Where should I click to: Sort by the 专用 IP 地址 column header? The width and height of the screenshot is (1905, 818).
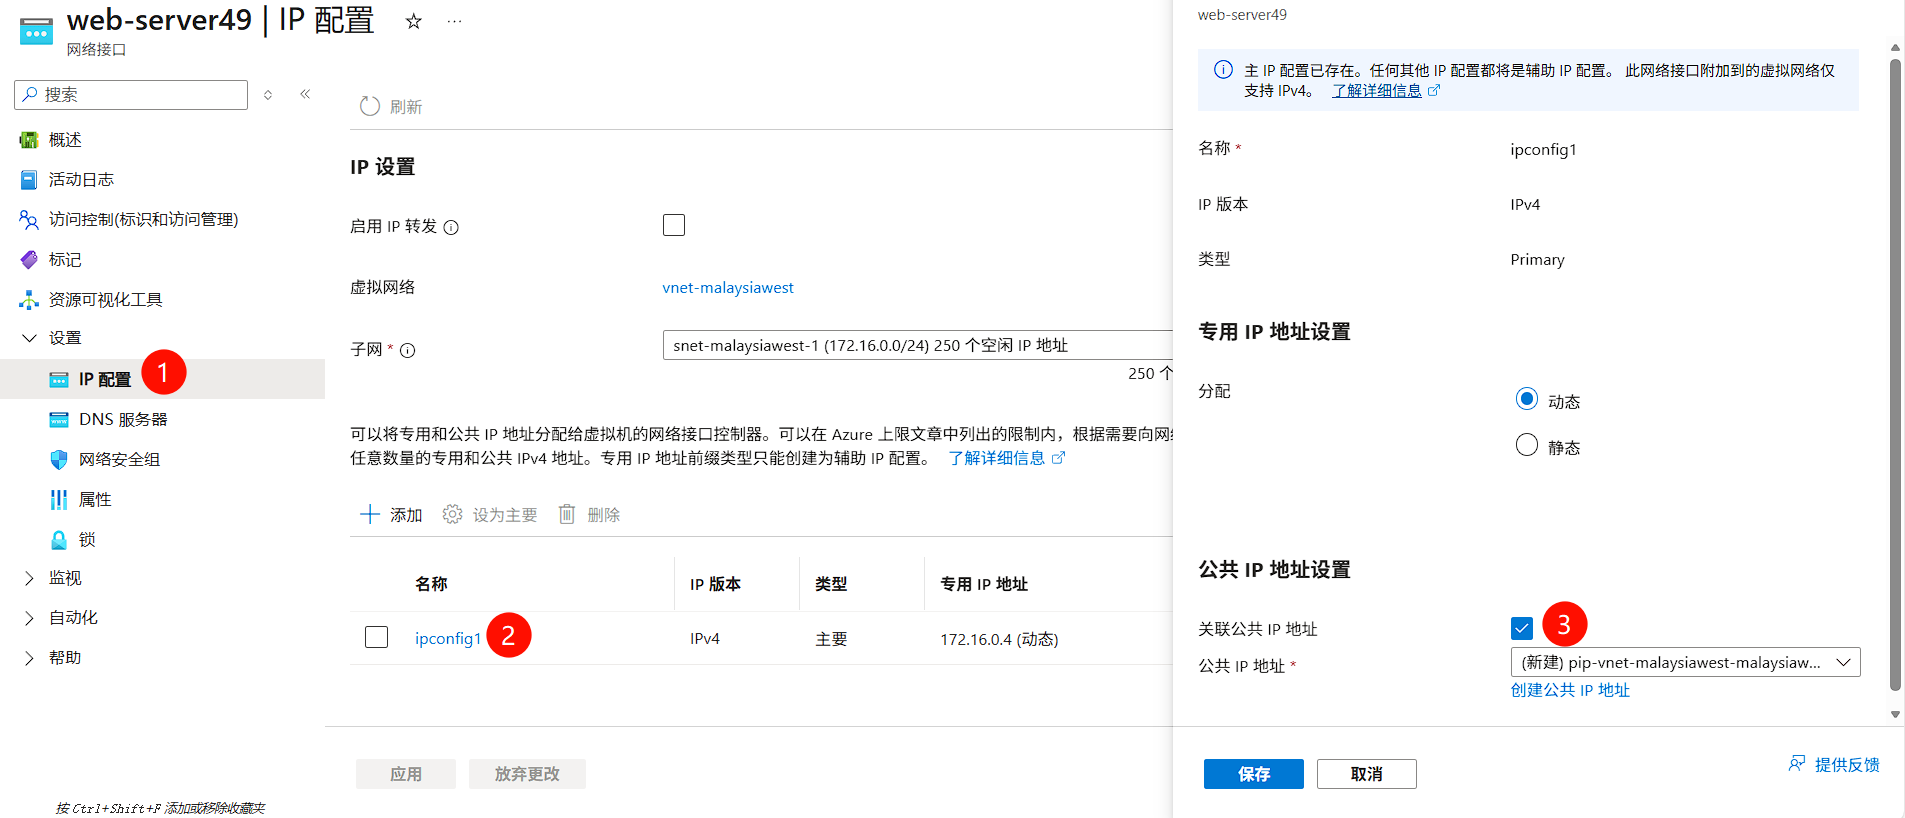coord(984,584)
